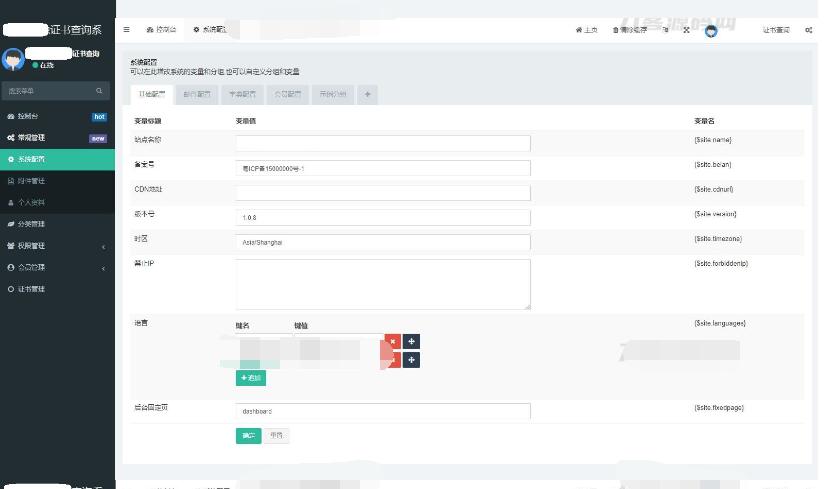Open the language switch icon in header
Viewport: 827px width, 489px height.
(666, 30)
